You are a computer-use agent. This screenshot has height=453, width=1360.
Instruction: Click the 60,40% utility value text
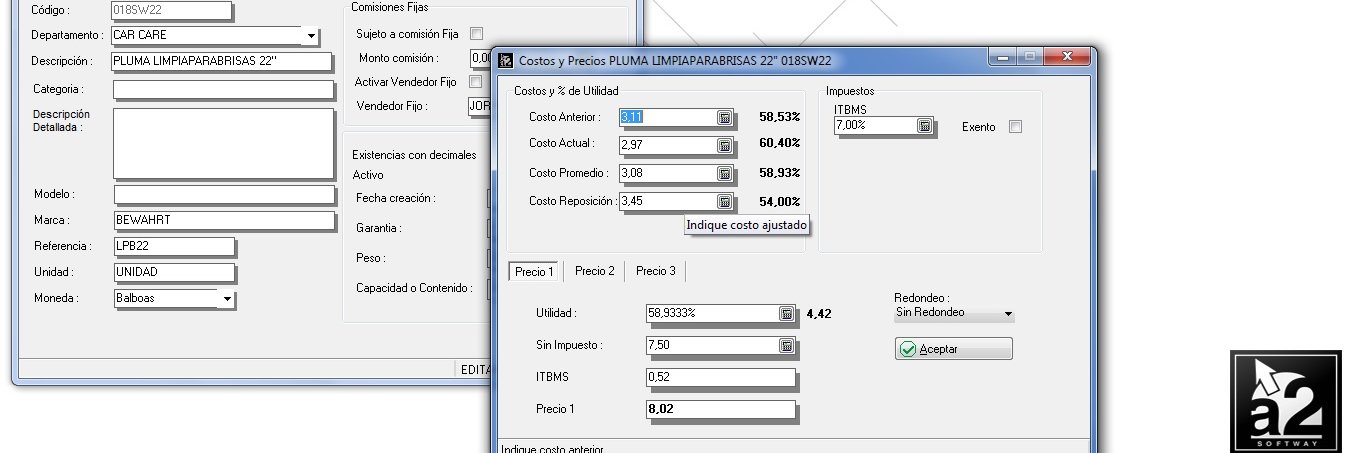point(779,144)
